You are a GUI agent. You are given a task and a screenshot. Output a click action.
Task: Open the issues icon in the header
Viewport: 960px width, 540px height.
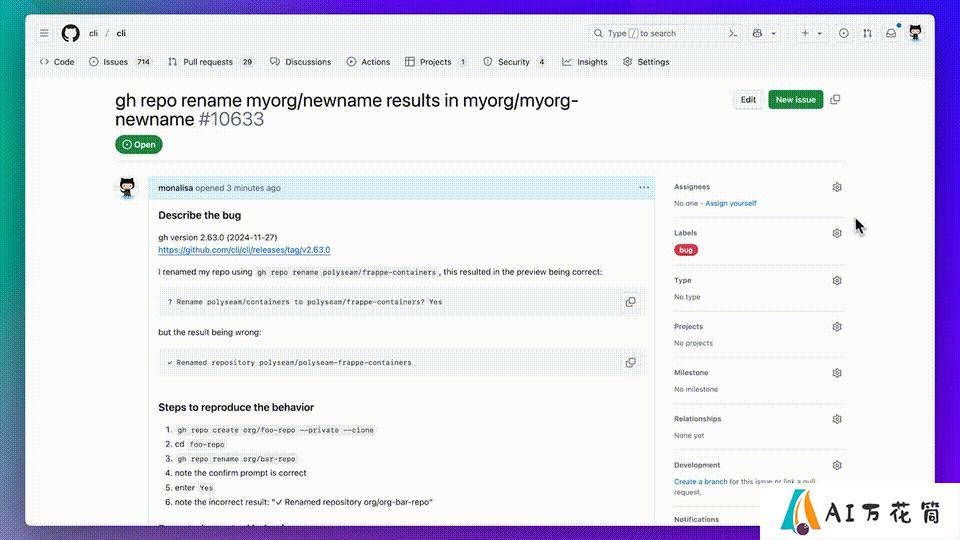coord(844,33)
